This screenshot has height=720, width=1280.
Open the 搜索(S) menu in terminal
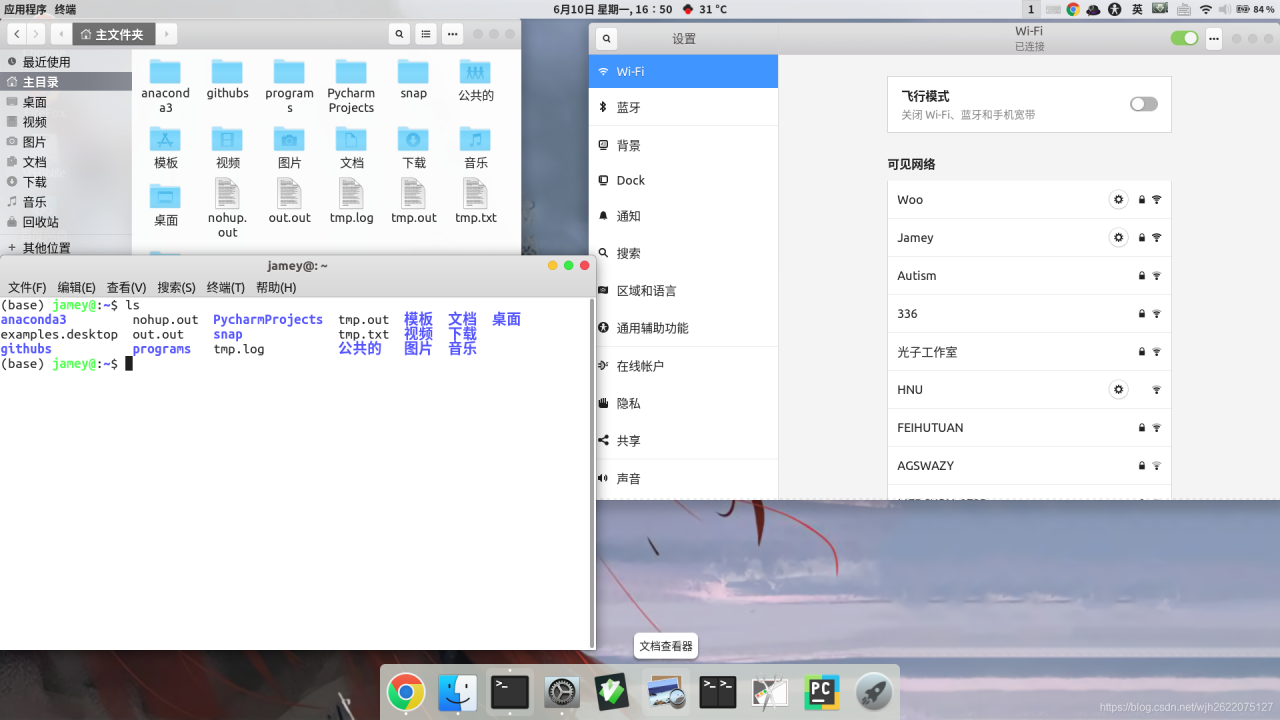[177, 287]
